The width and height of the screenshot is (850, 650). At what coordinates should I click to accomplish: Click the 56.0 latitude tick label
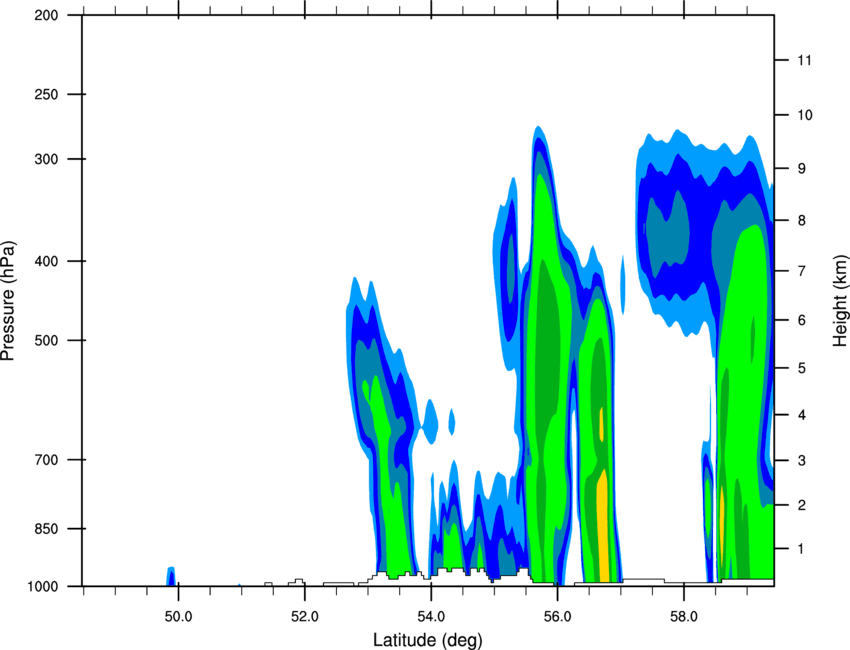point(557,617)
